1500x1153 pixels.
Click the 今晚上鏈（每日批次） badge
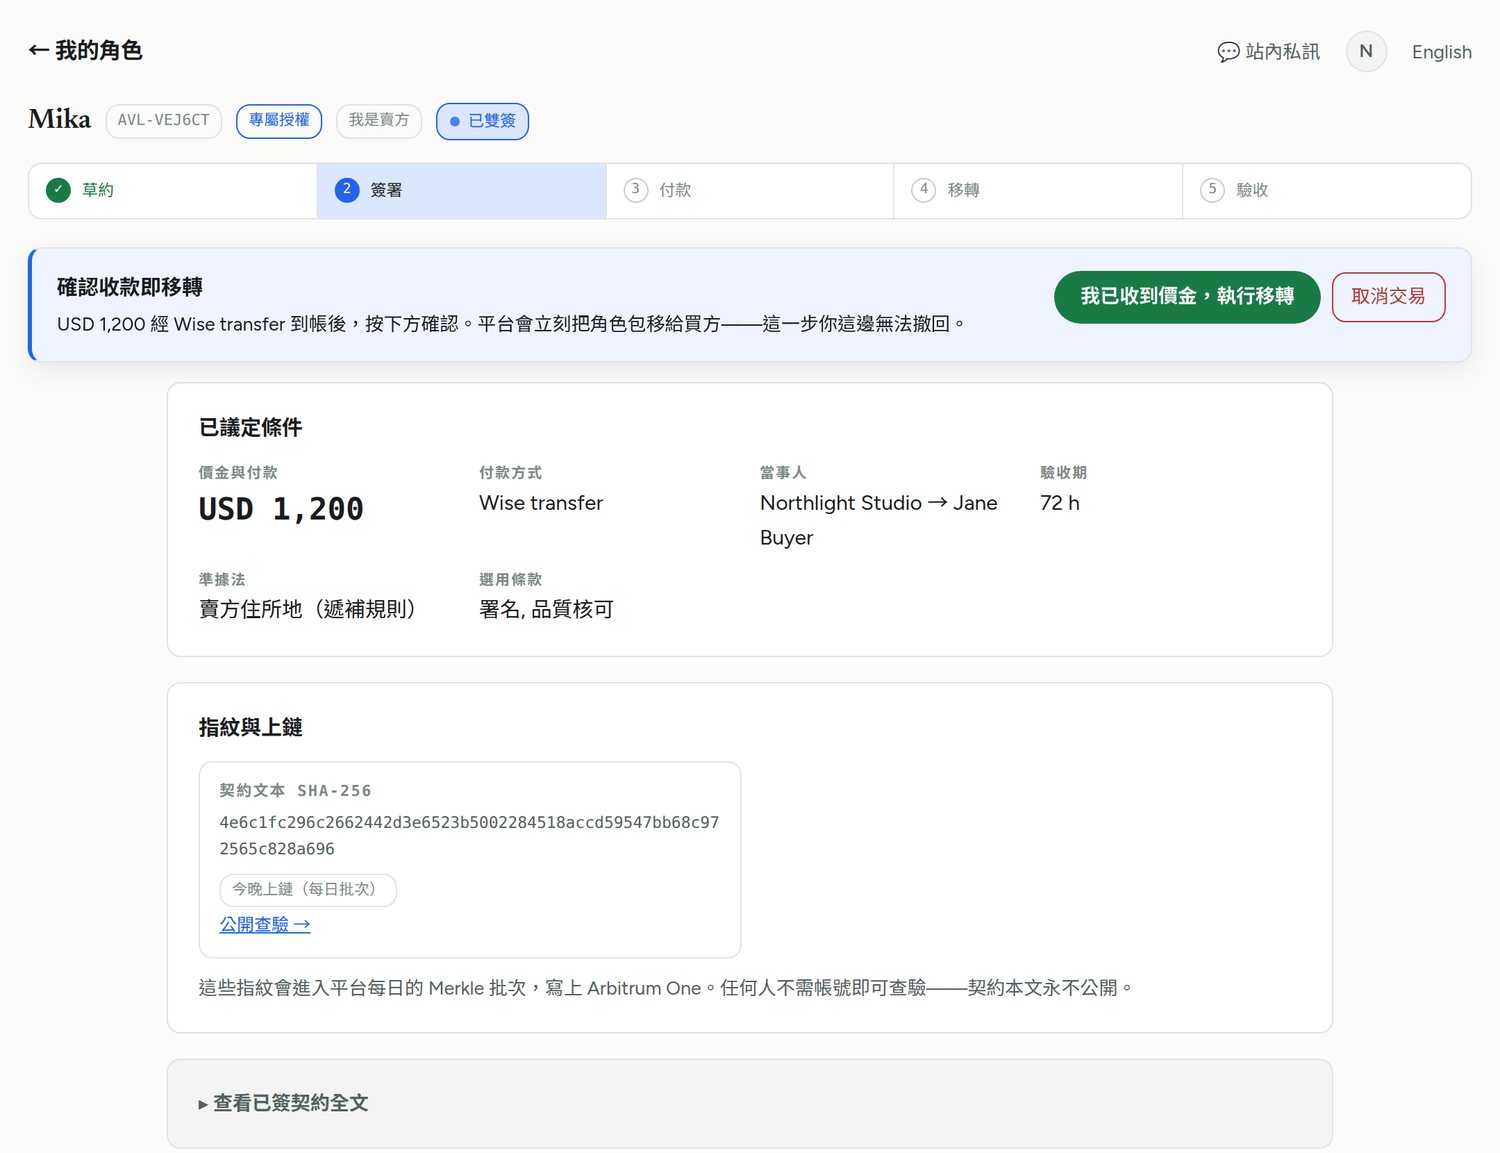308,890
